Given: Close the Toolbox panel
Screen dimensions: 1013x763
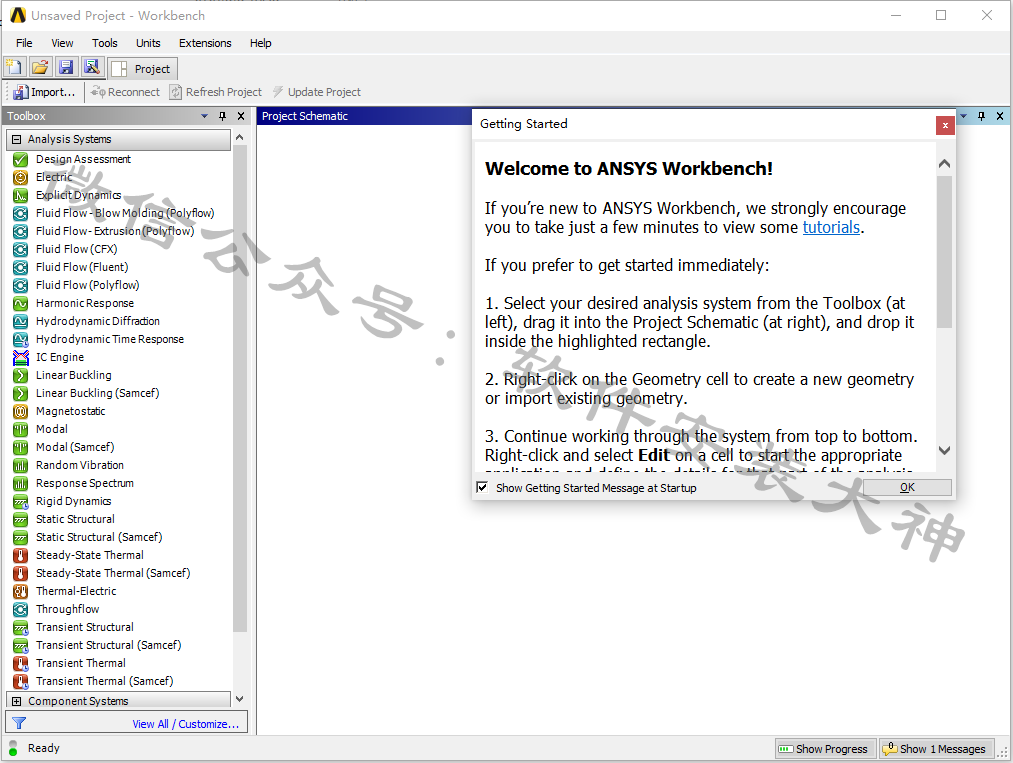Looking at the screenshot, I should point(241,116).
